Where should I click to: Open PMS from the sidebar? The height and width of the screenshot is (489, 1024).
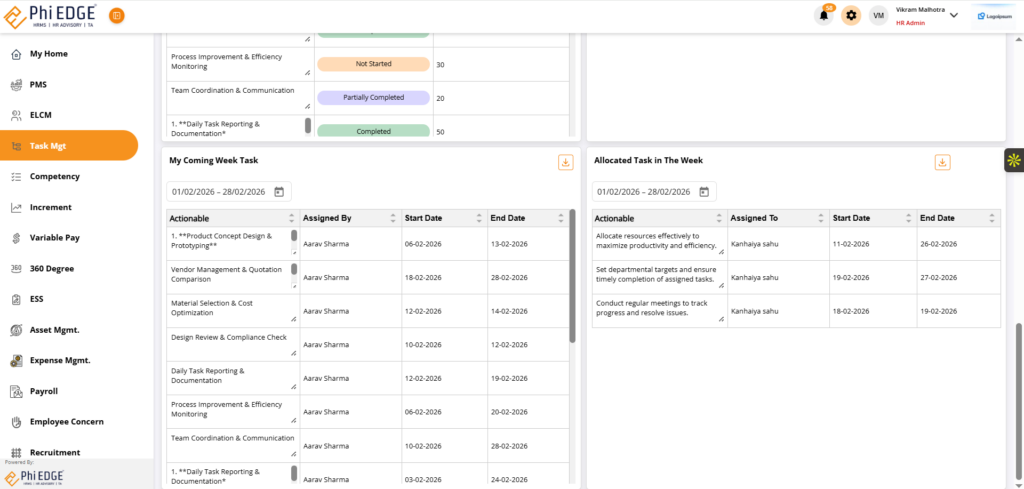[x=38, y=84]
